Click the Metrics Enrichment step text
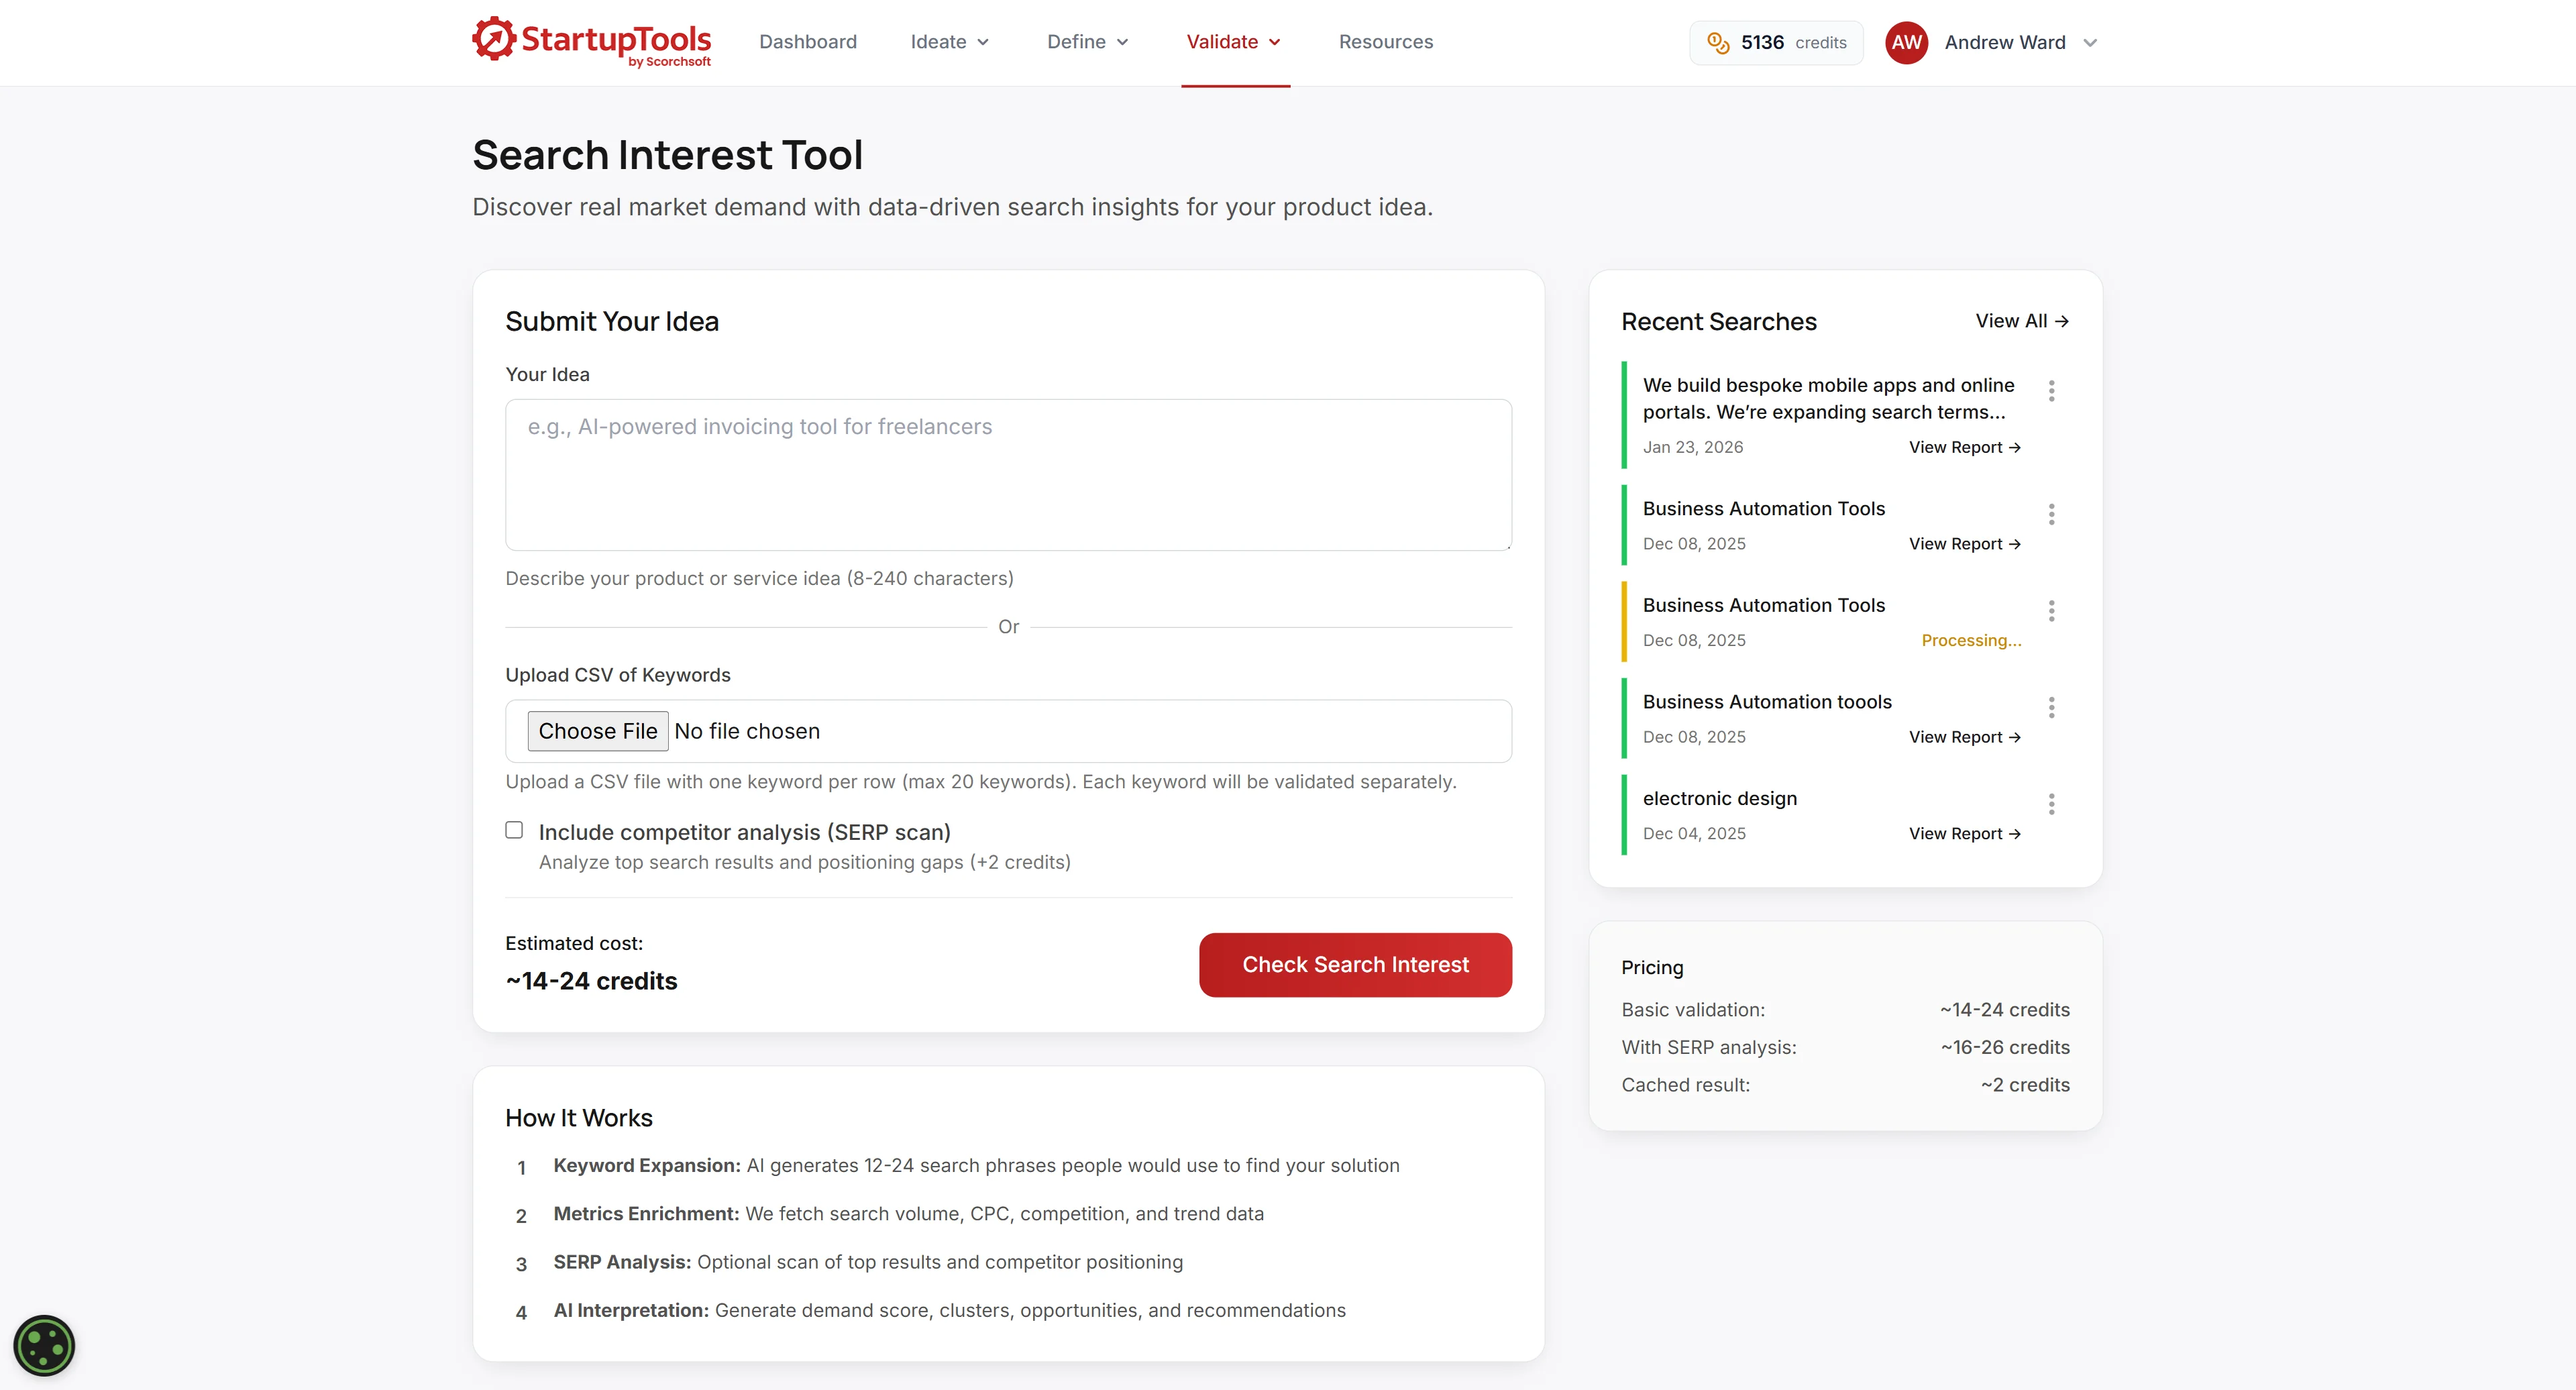 click(908, 1214)
